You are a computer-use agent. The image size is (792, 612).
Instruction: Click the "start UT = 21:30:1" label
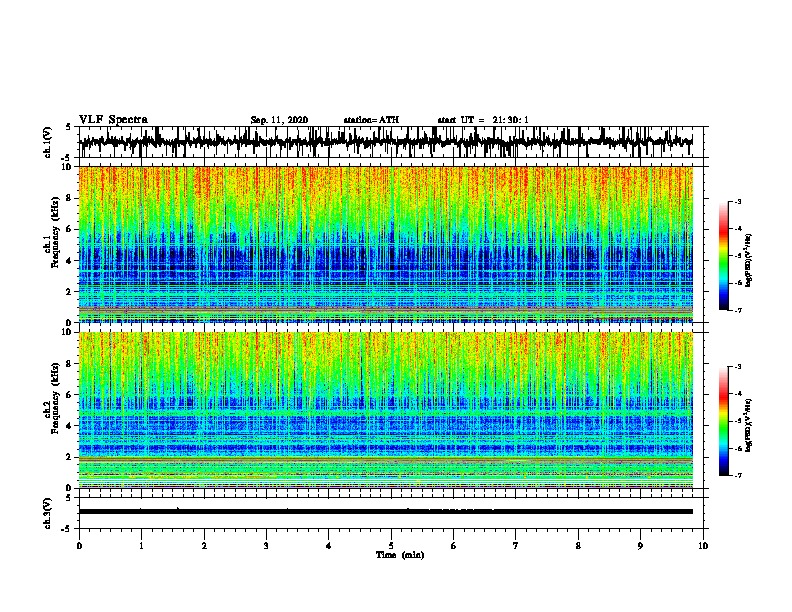tap(483, 120)
